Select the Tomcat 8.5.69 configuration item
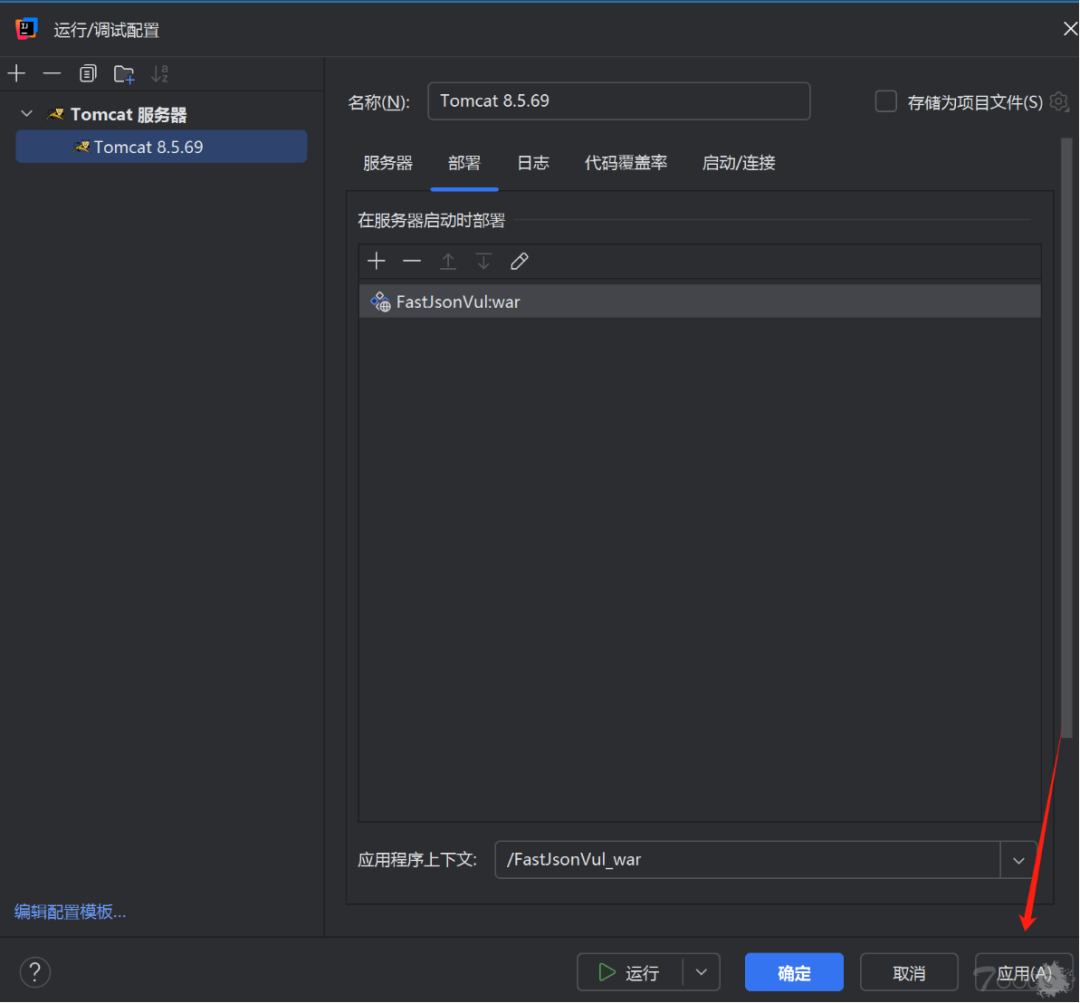The height and width of the screenshot is (1003, 1080). [x=161, y=147]
